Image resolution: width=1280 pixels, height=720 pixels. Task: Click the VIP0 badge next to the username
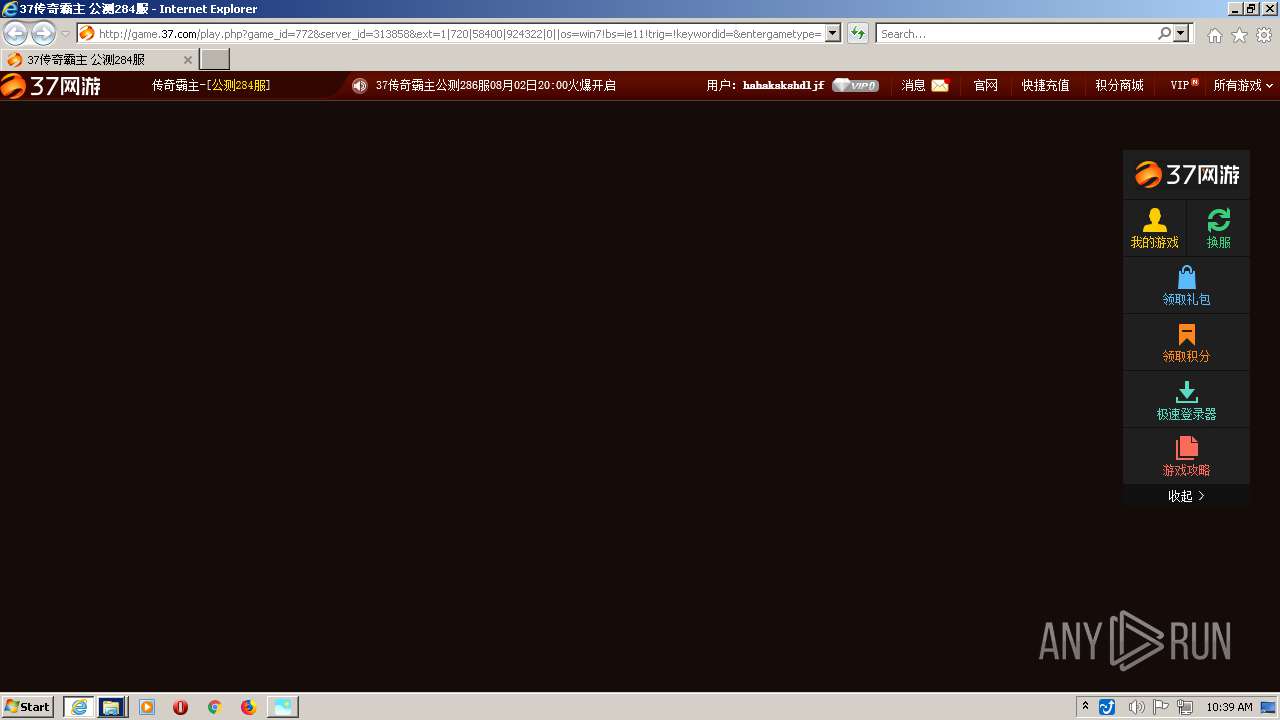[855, 86]
